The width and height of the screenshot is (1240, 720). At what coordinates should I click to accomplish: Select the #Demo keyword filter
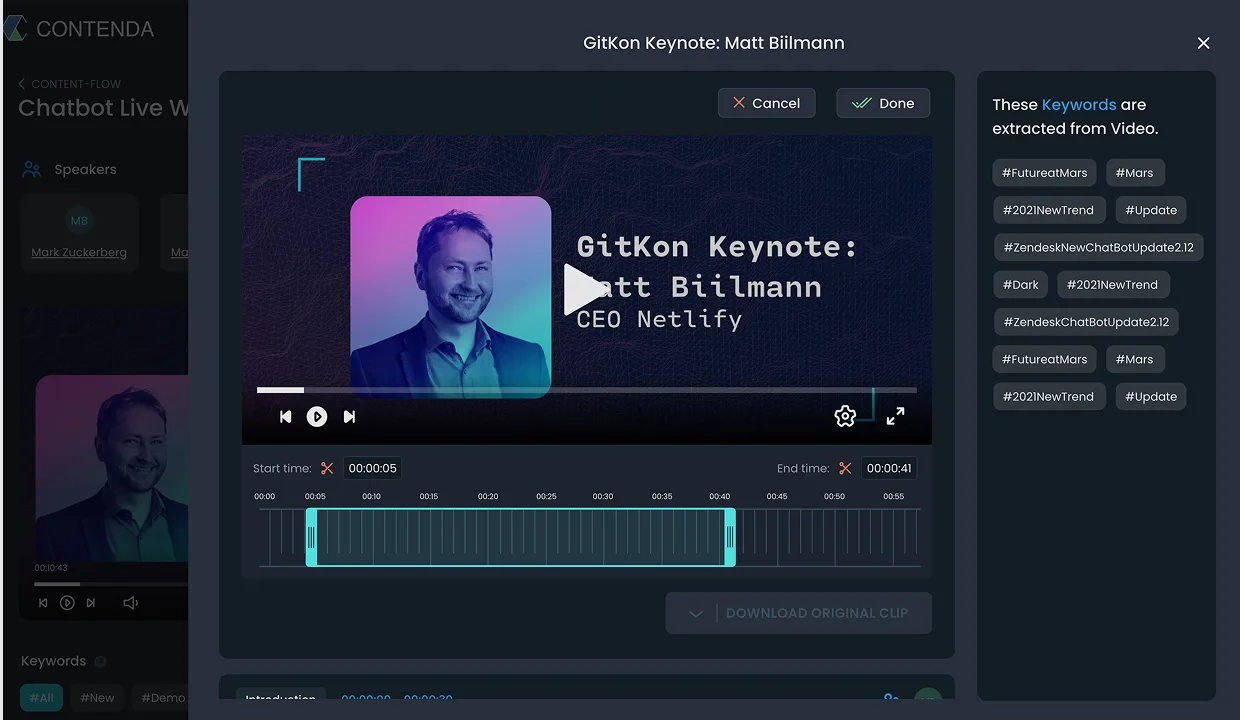point(162,698)
